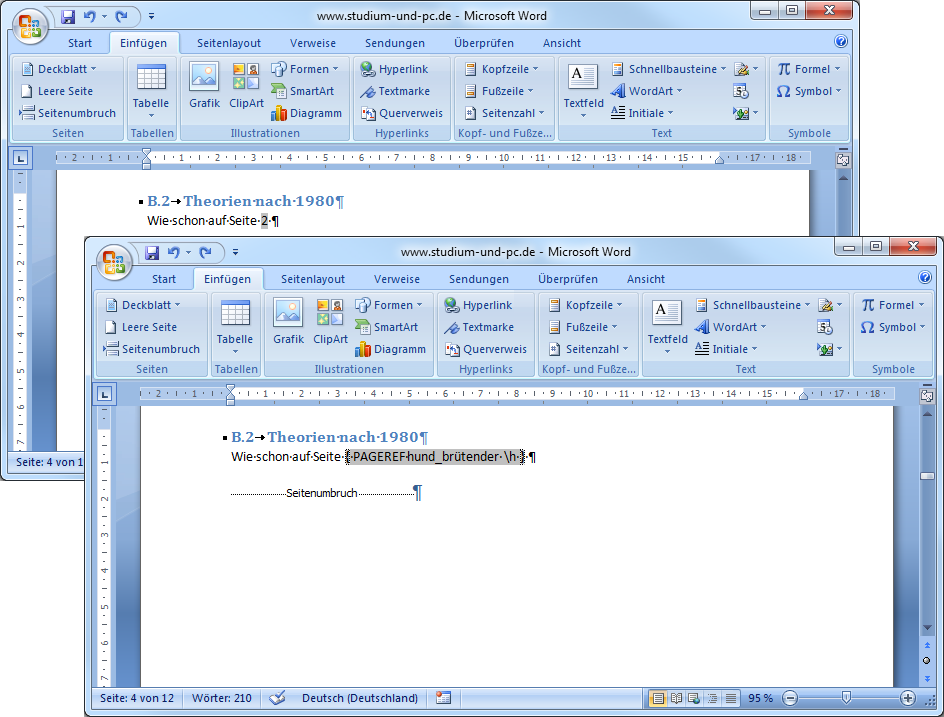The height and width of the screenshot is (717, 944).
Task: Add Textmarke bookmark in front window
Action: click(479, 327)
